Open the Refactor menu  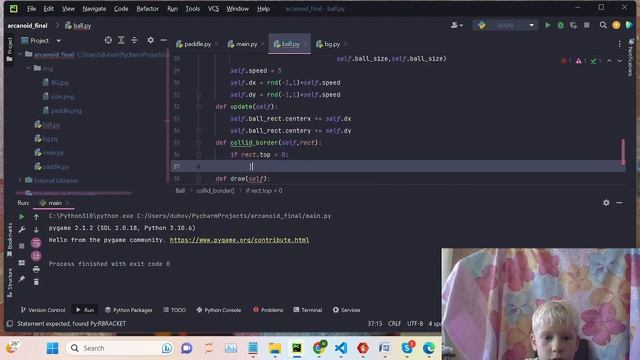pos(147,9)
